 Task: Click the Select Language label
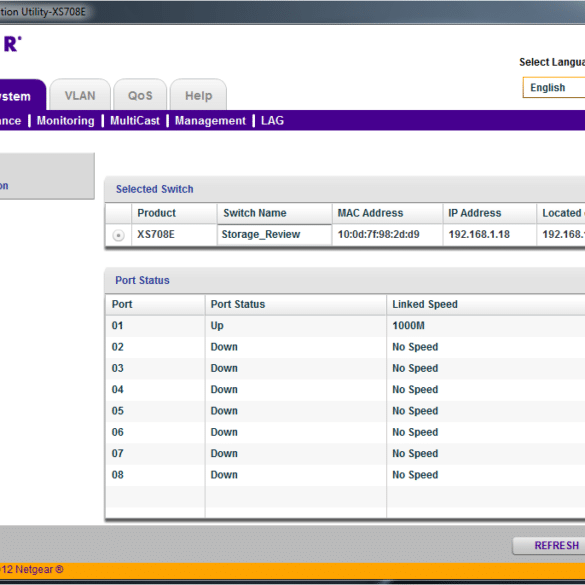pos(552,62)
